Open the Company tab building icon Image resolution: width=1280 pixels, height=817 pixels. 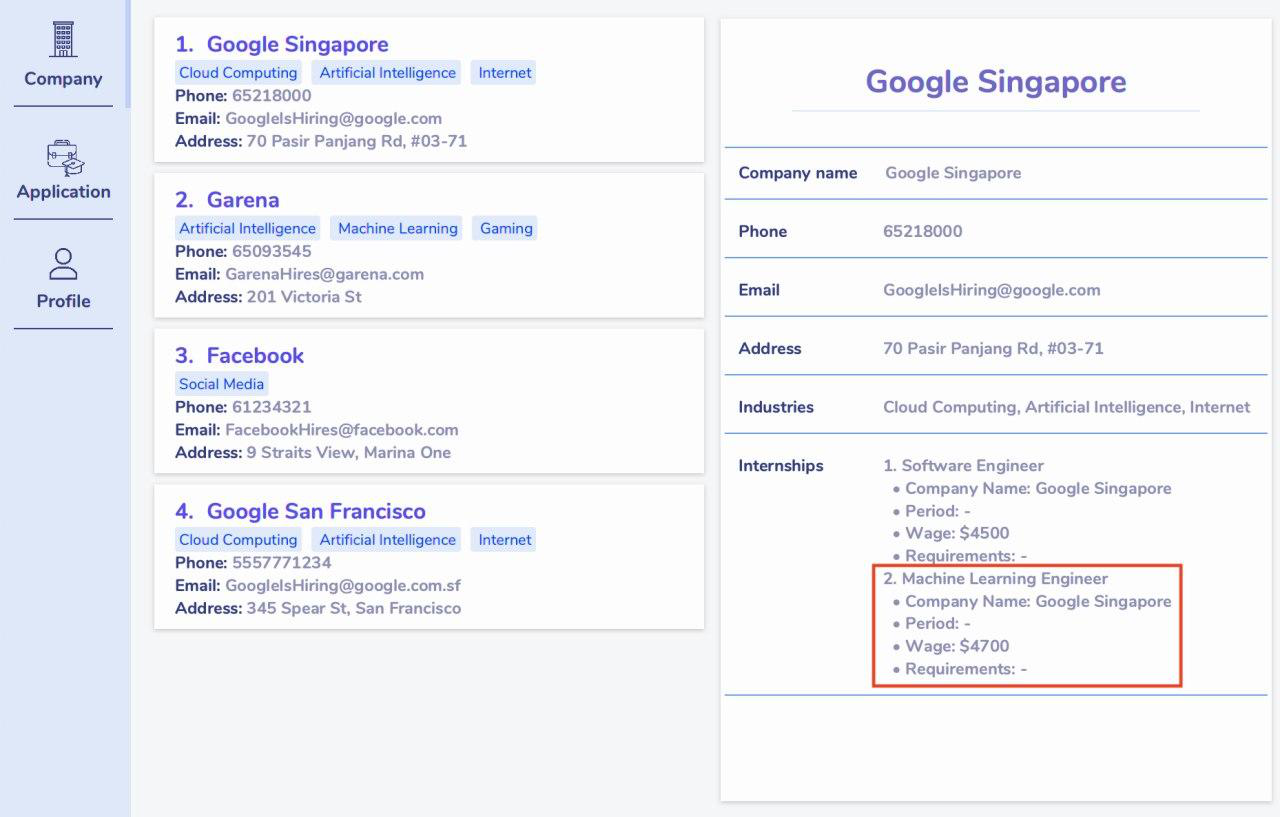[x=63, y=39]
